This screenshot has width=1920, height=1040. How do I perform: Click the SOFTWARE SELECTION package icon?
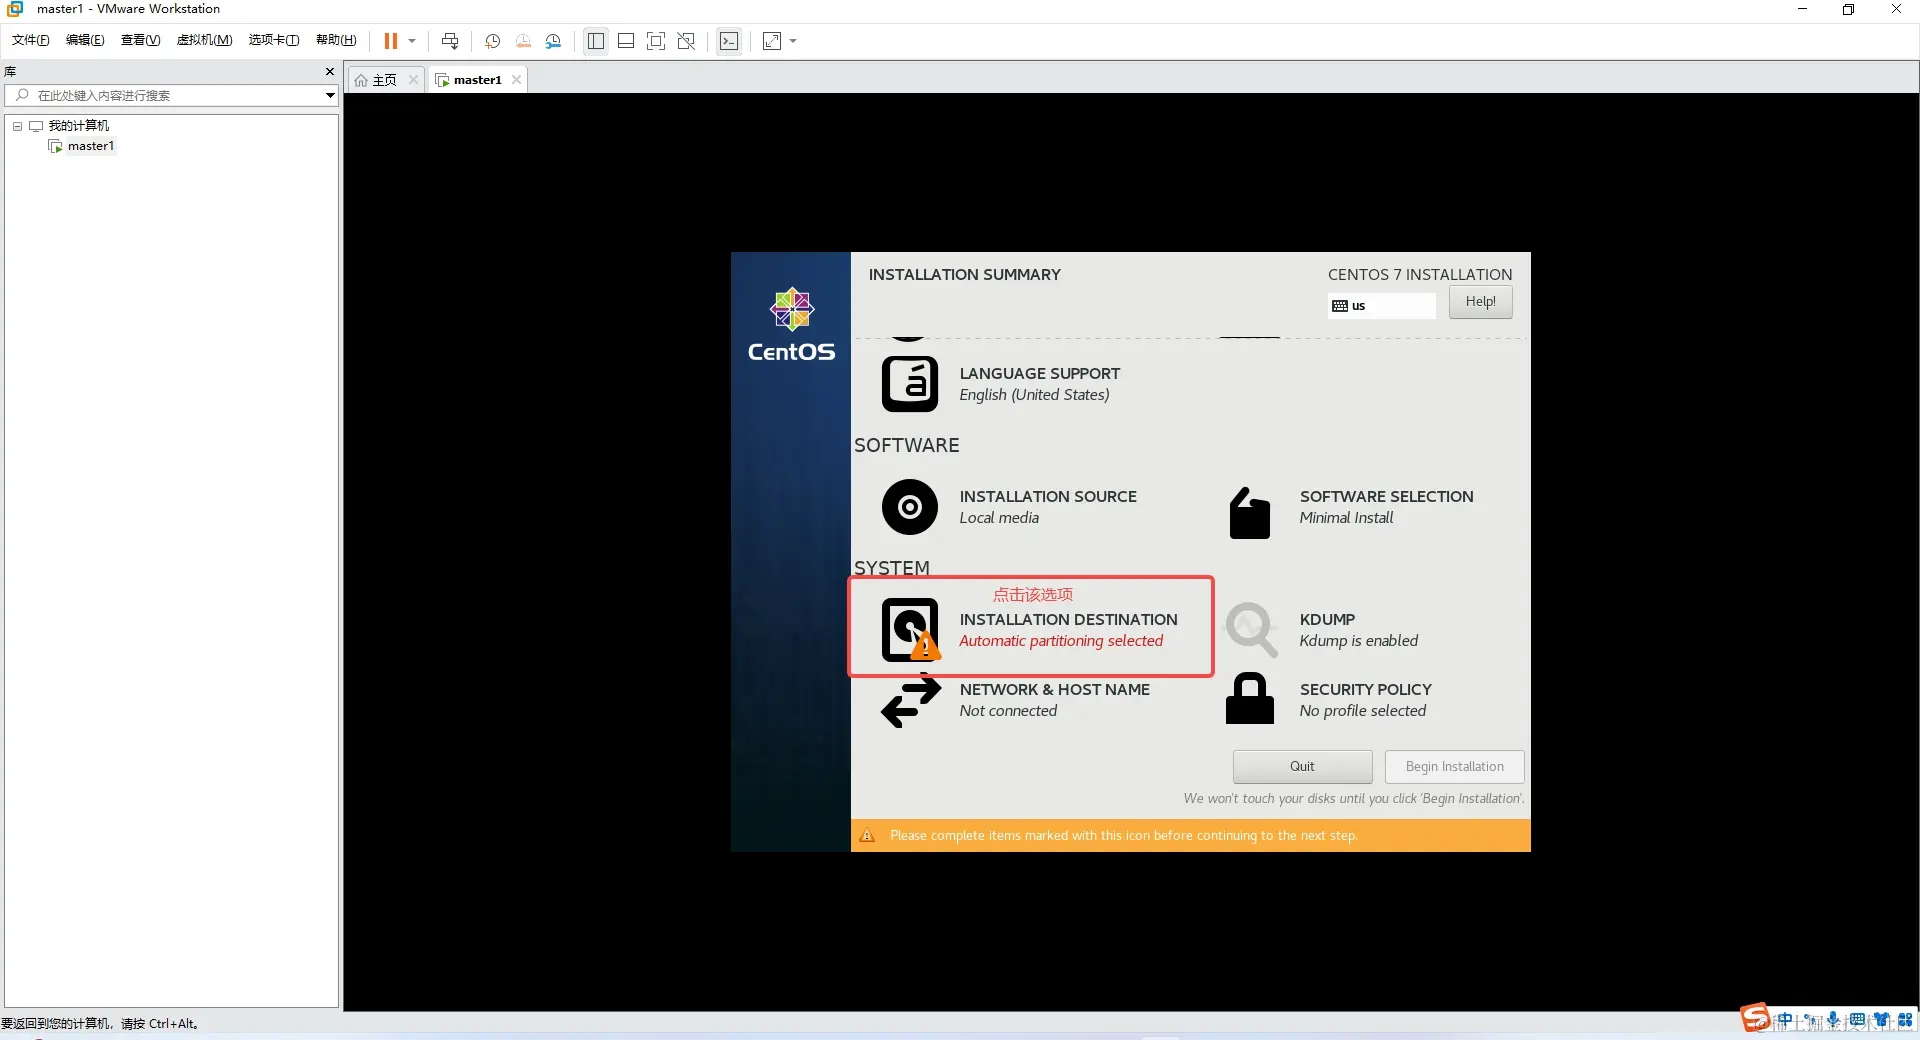(1250, 513)
